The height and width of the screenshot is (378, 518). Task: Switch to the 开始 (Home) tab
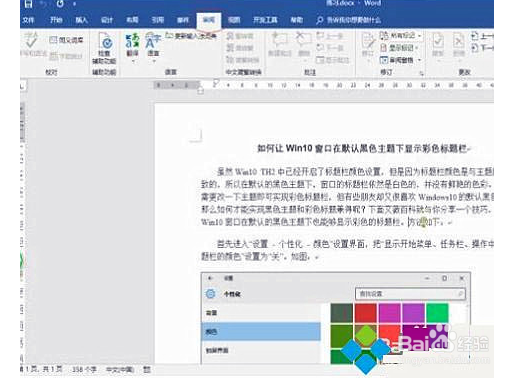click(x=56, y=20)
